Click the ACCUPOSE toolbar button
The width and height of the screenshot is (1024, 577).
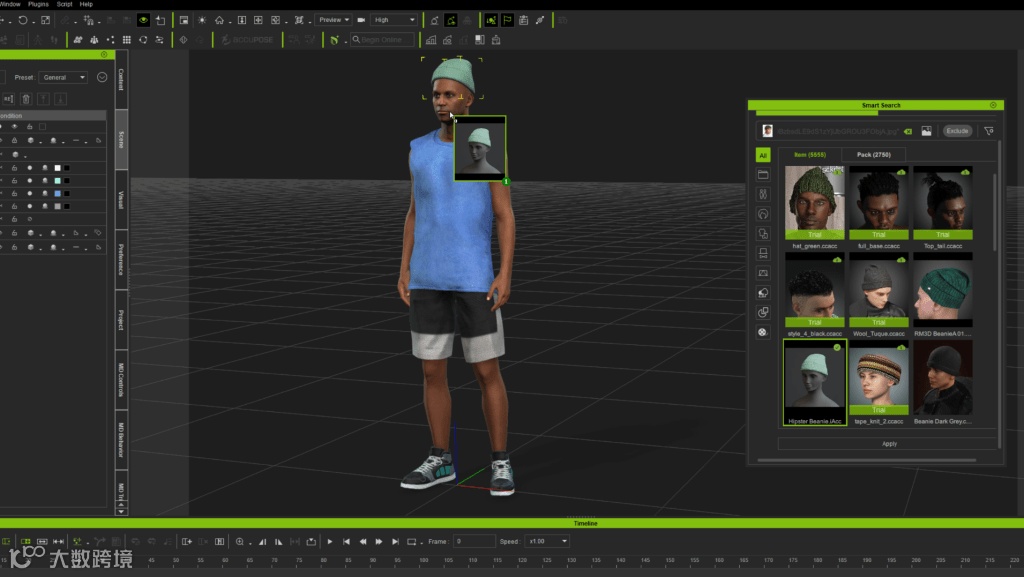click(248, 40)
